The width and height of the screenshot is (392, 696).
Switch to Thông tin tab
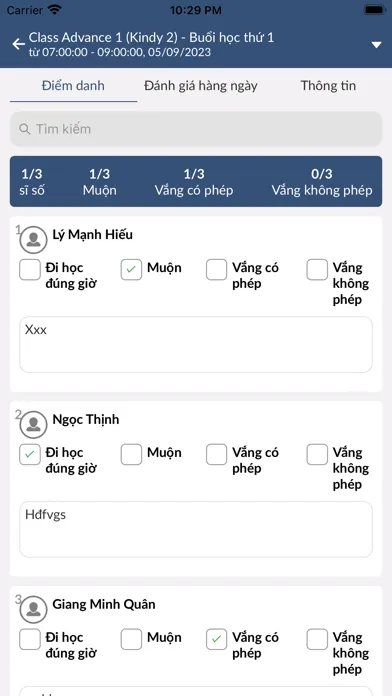[328, 86]
